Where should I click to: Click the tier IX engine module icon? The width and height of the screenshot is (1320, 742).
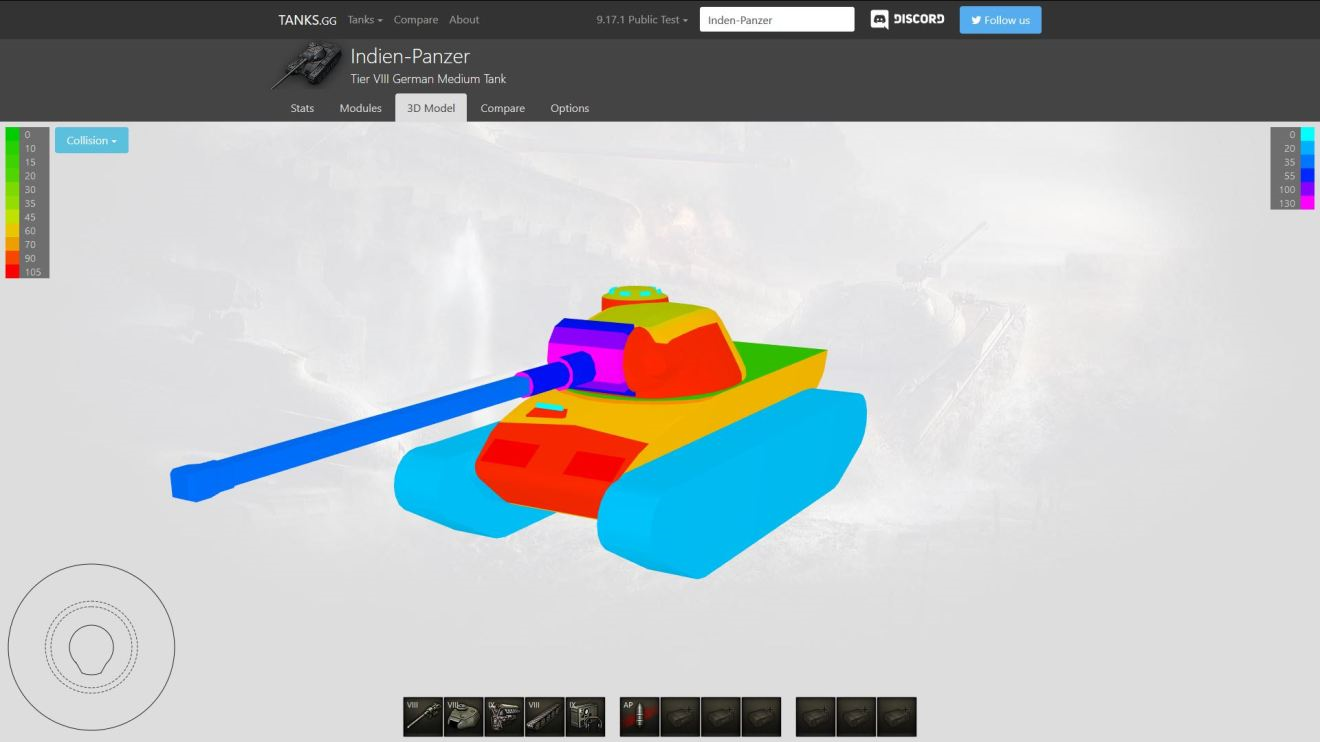coord(504,717)
